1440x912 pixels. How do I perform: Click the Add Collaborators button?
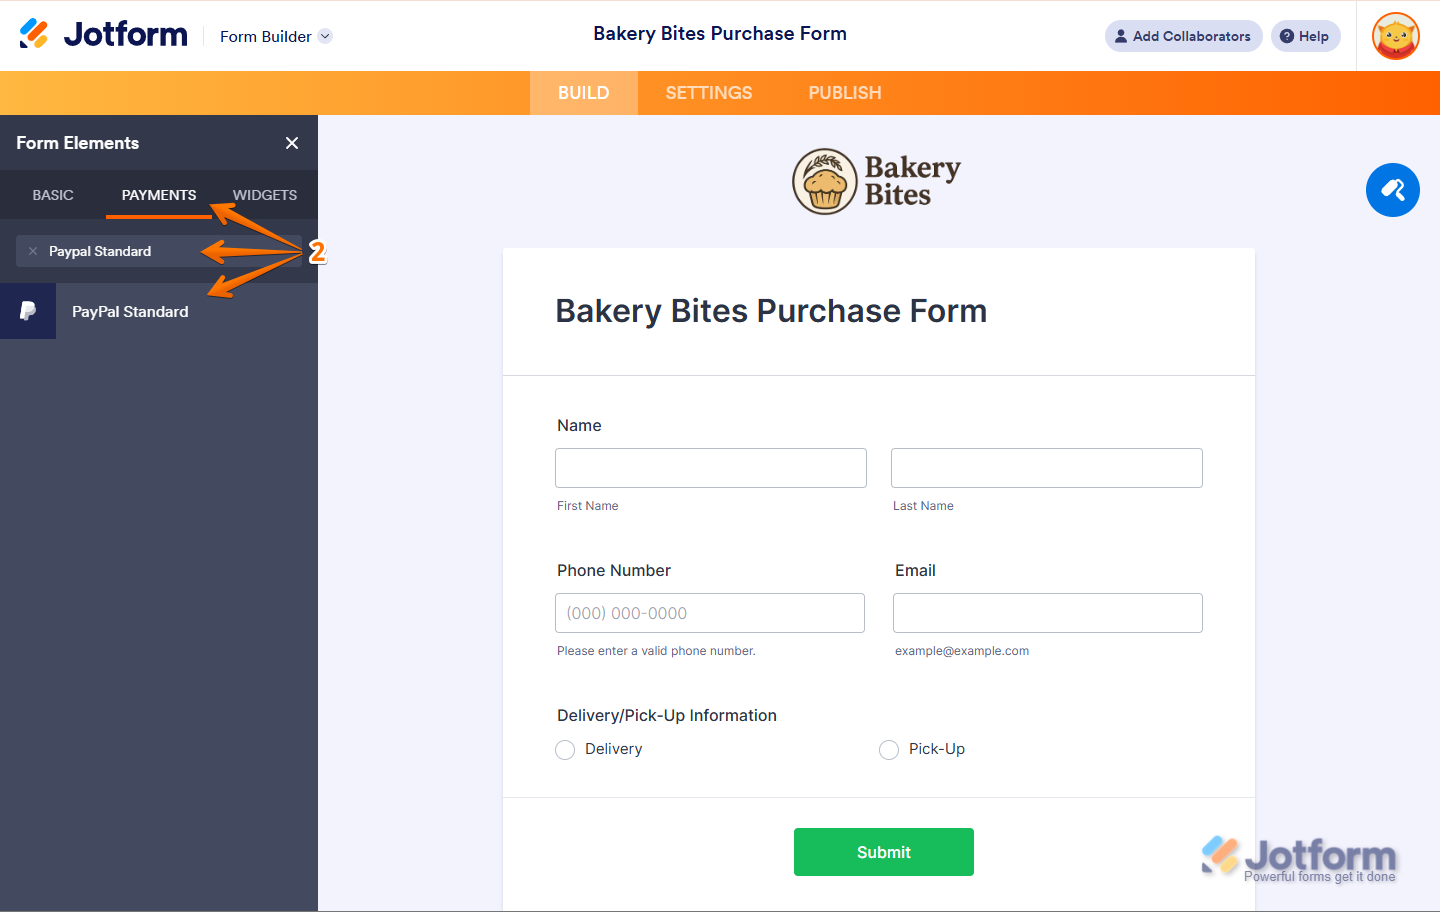coord(1183,36)
